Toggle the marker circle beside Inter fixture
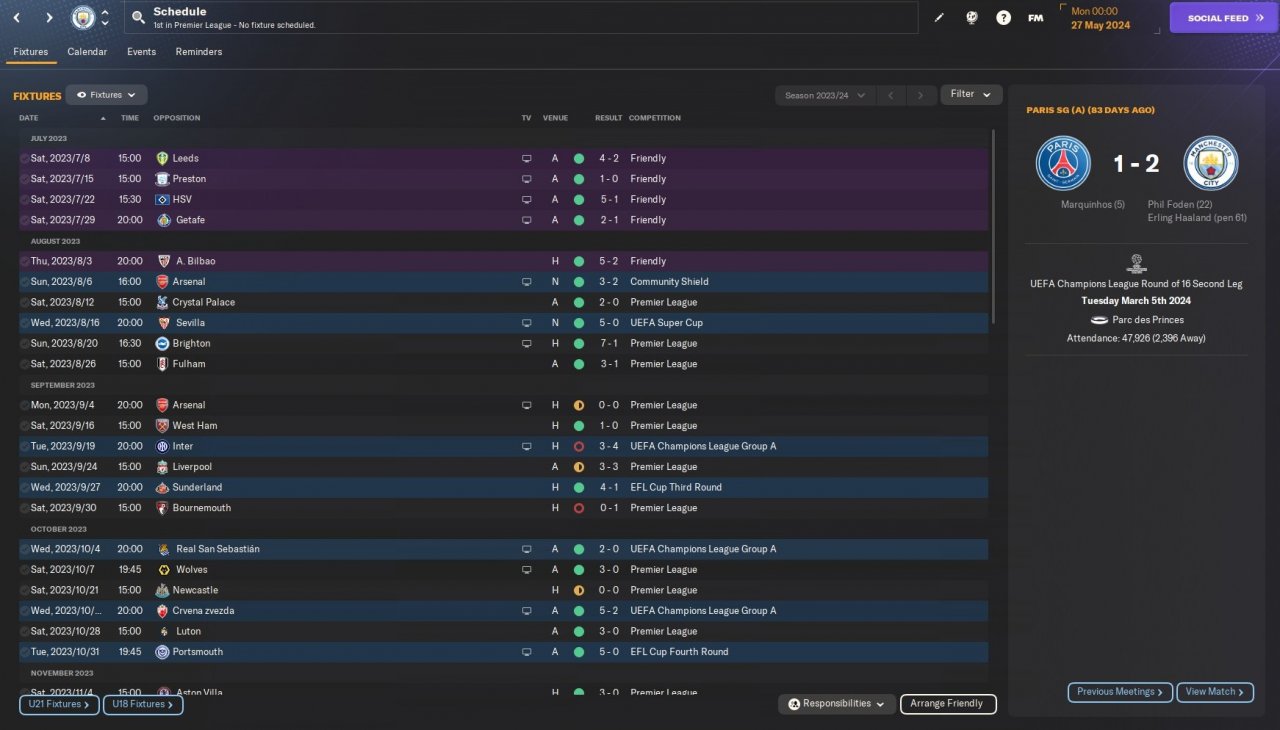Screen dimensions: 1280x730 25,447
